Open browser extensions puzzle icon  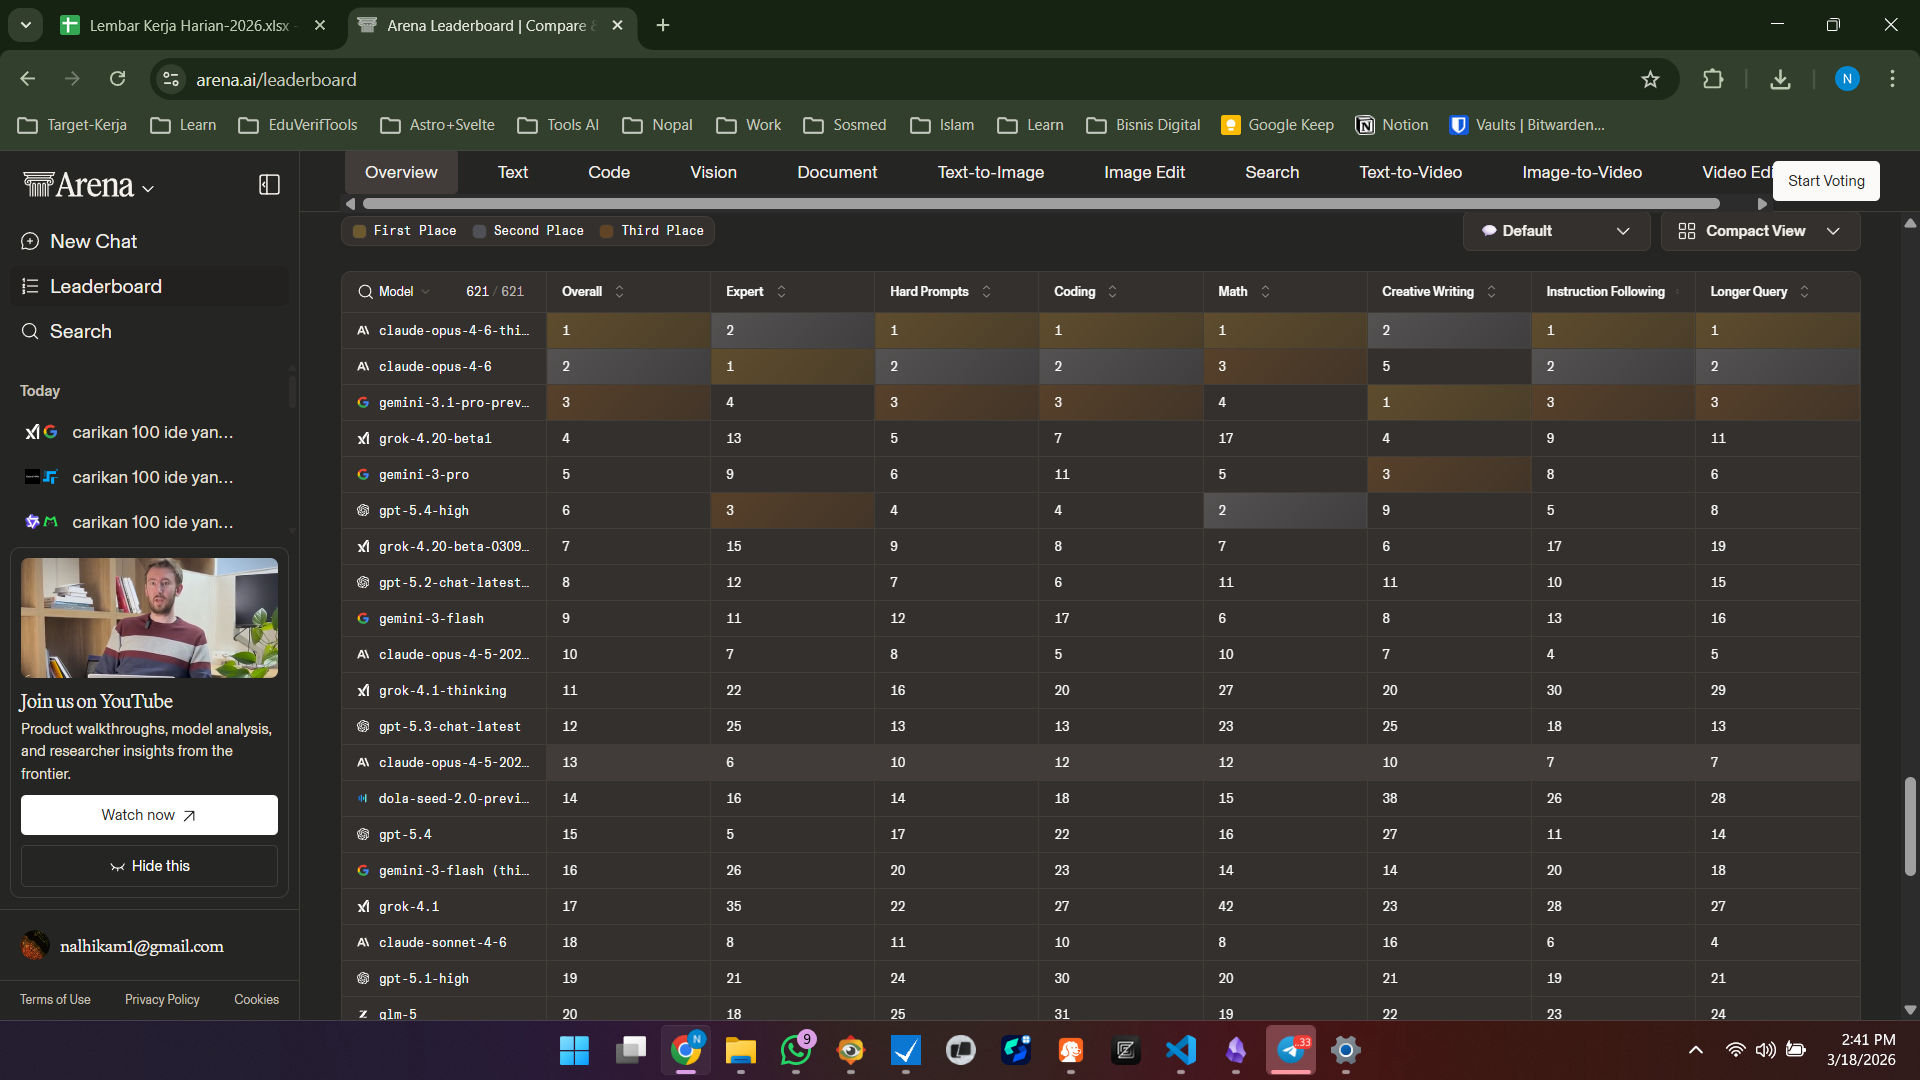pos(1713,79)
